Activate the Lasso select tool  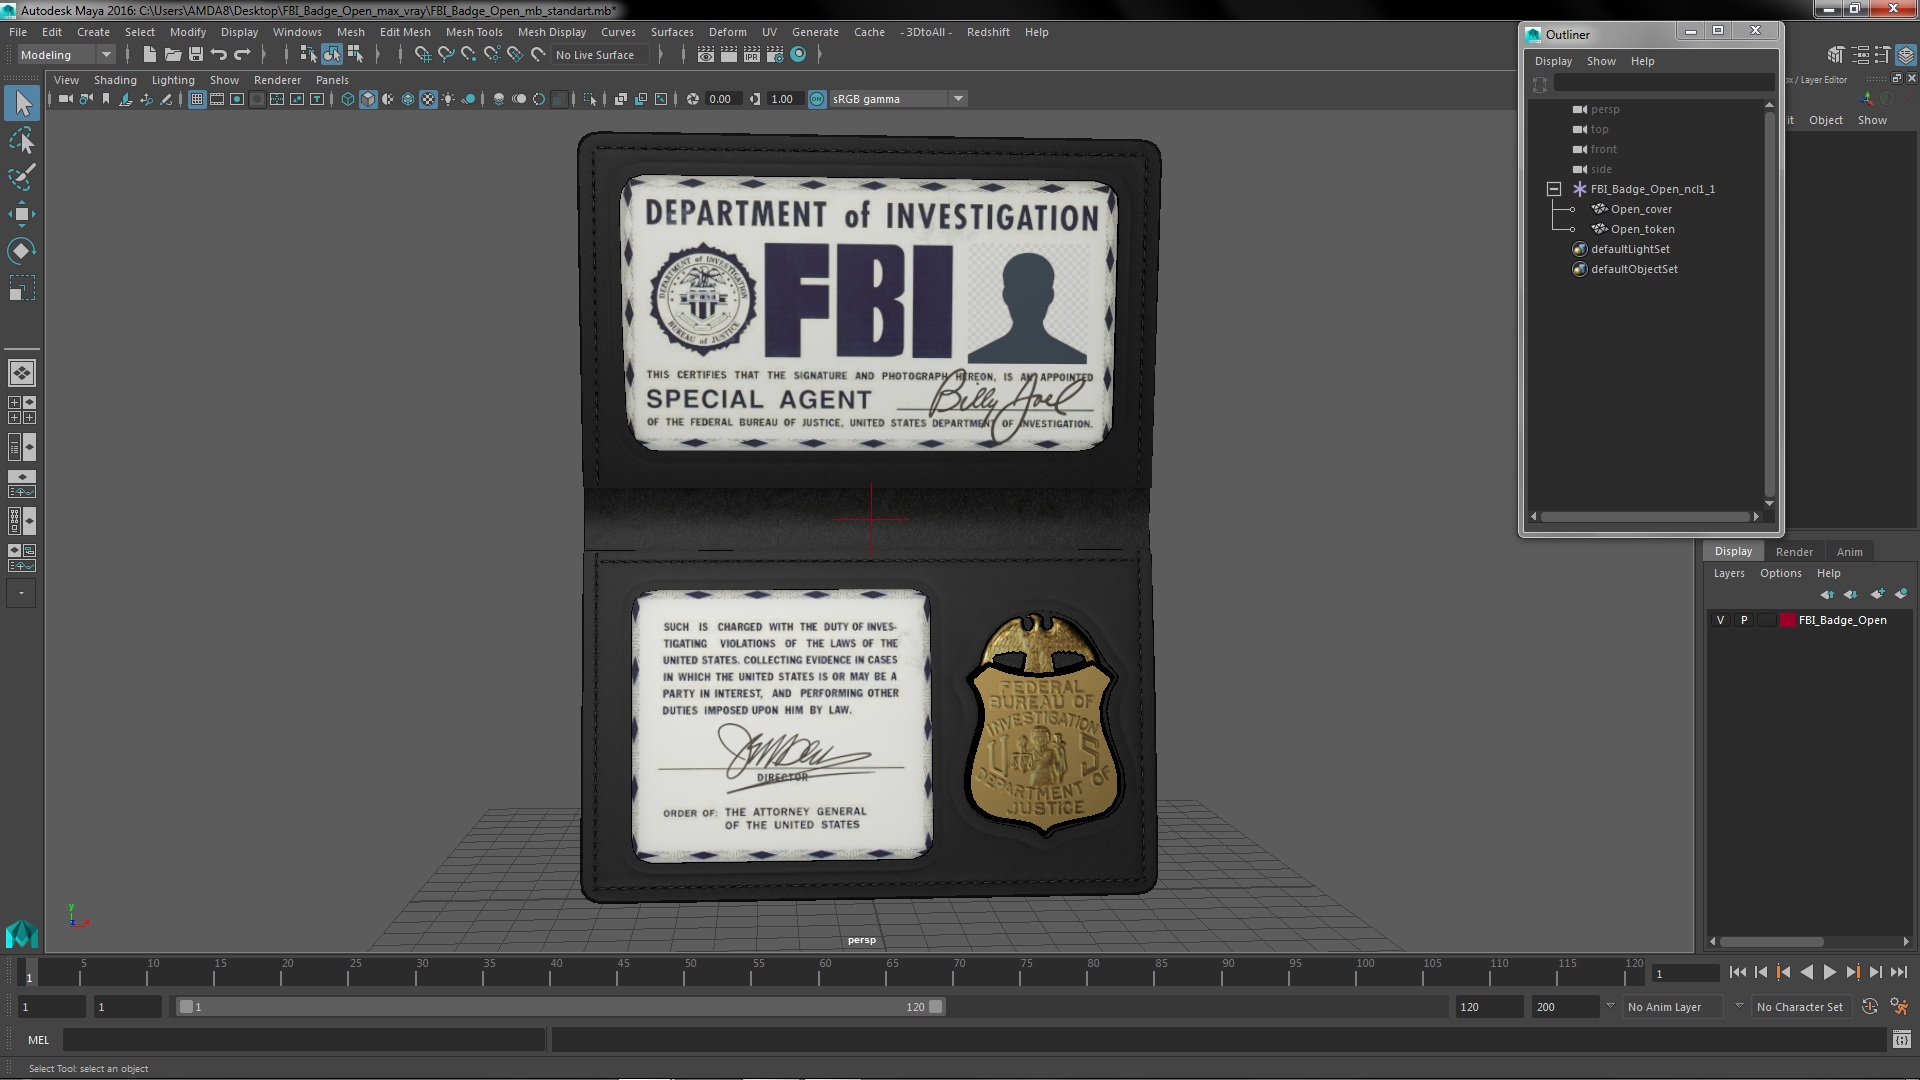(x=21, y=140)
